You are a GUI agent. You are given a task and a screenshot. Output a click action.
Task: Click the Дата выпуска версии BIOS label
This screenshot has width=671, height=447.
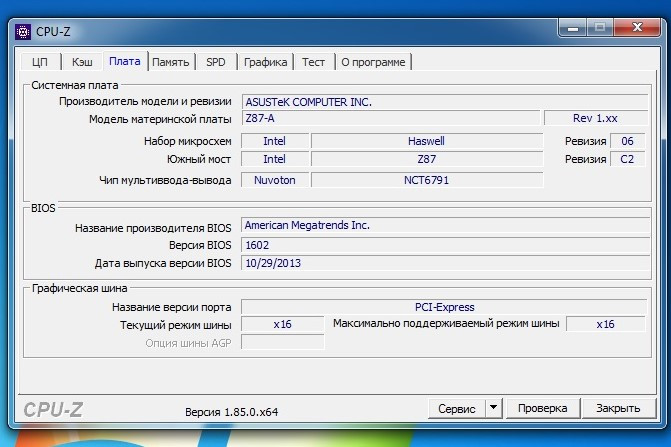163,263
